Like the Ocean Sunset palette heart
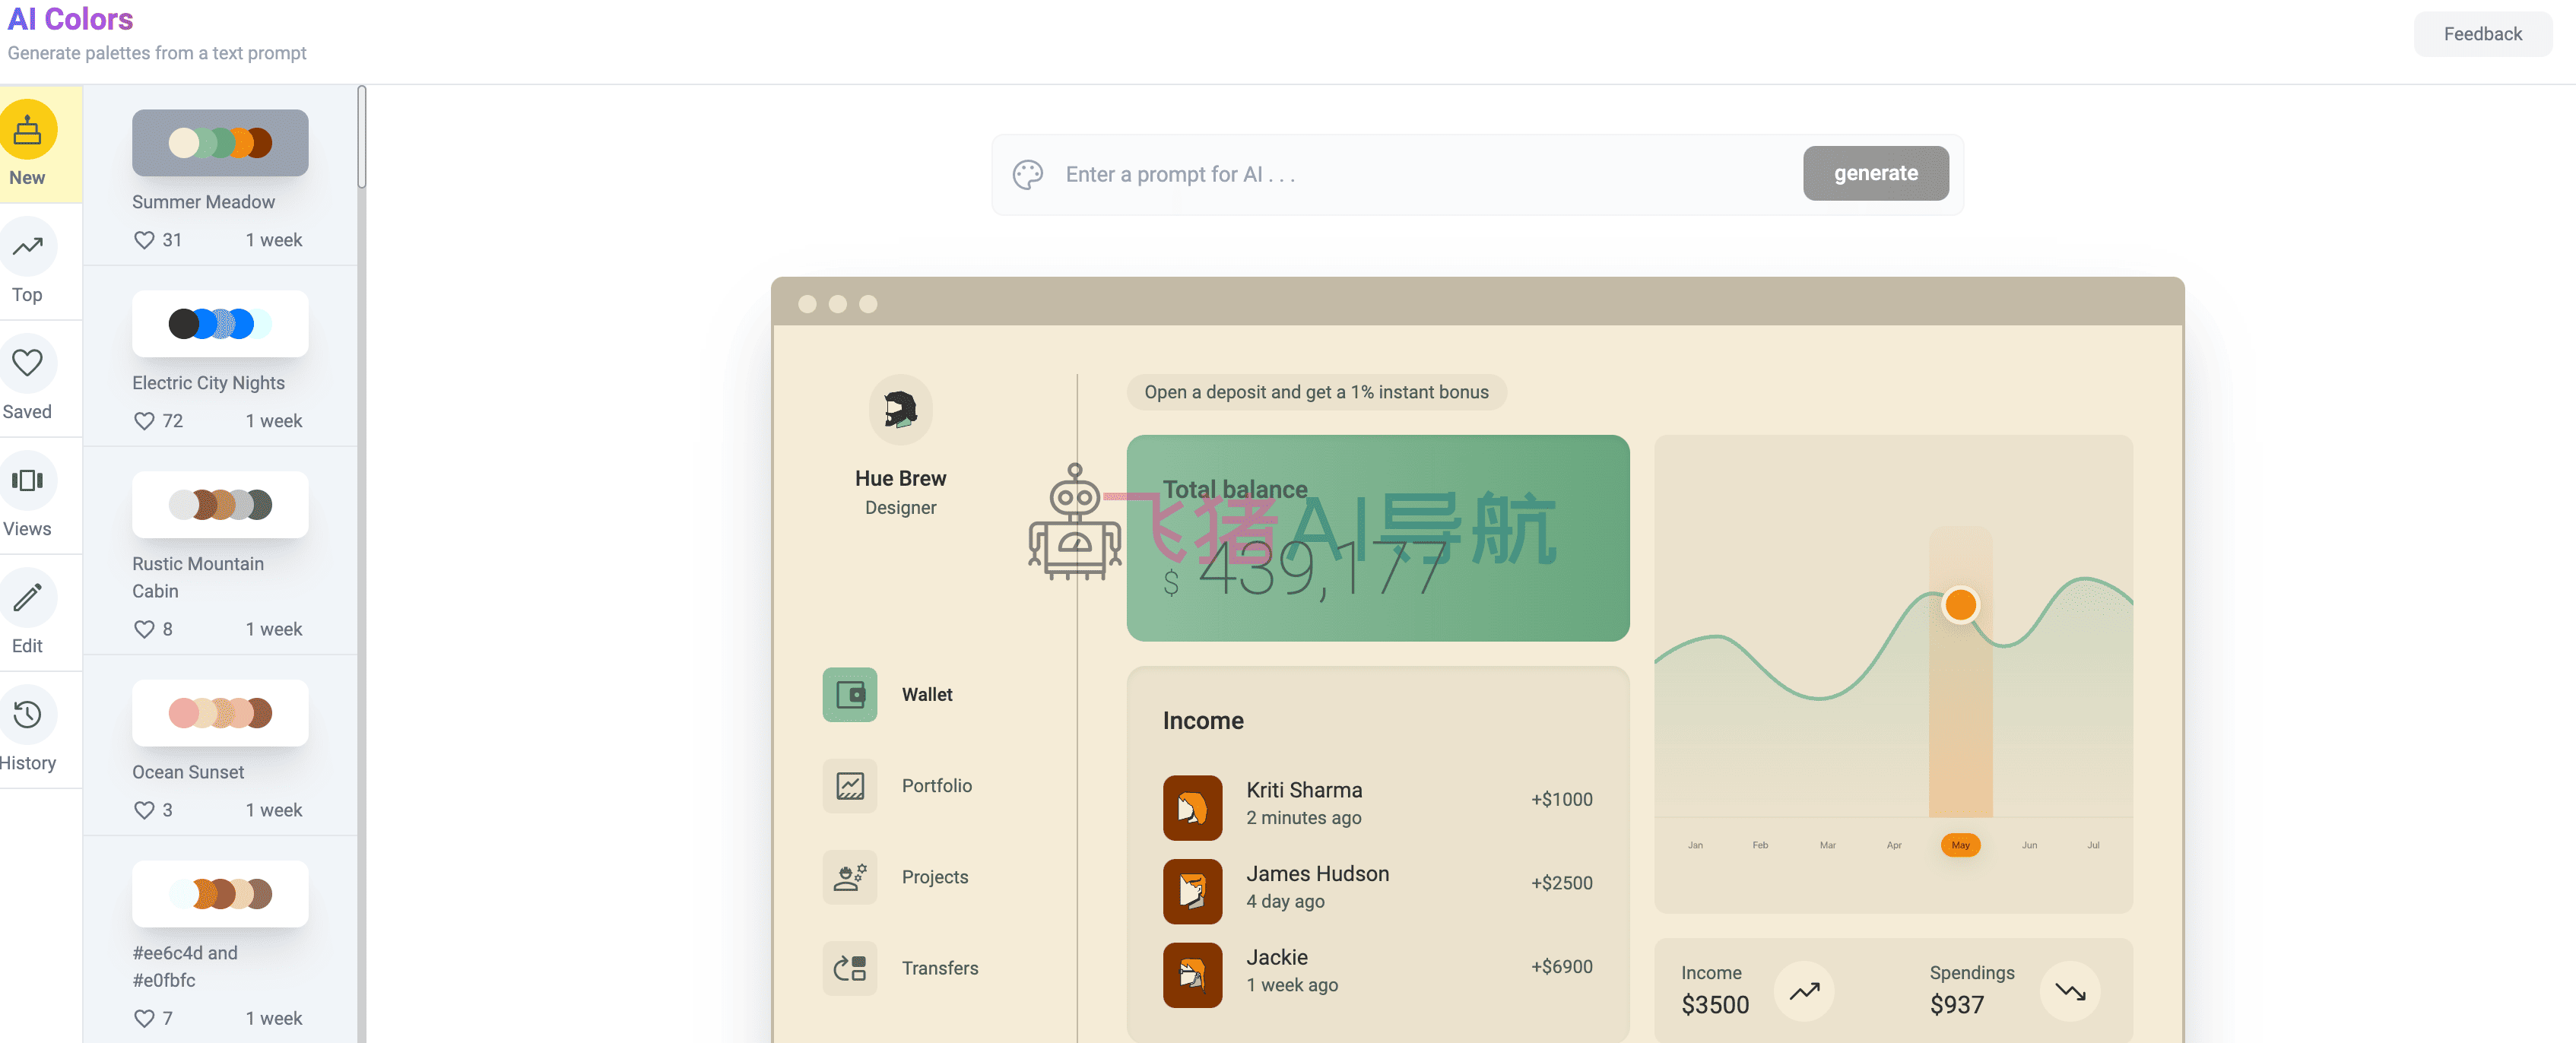This screenshot has height=1043, width=2576. click(x=144, y=810)
